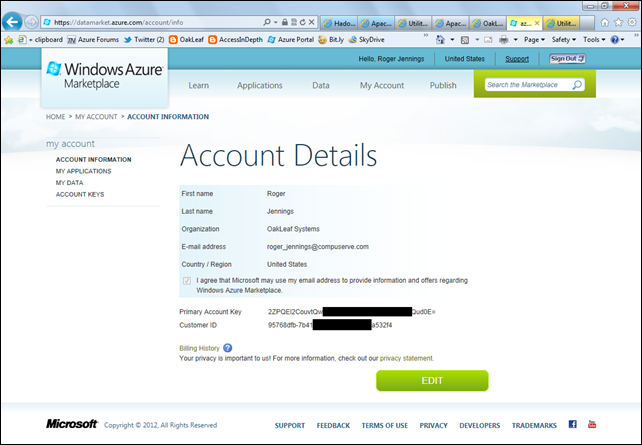This screenshot has height=445, width=642.
Task: Click the Print icon in command bar
Action: (x=504, y=40)
